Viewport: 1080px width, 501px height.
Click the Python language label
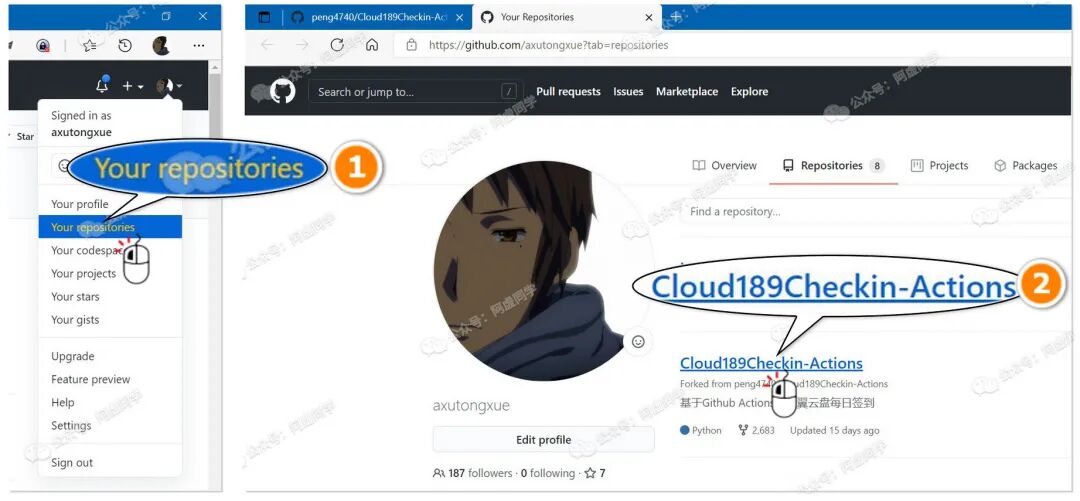point(700,430)
